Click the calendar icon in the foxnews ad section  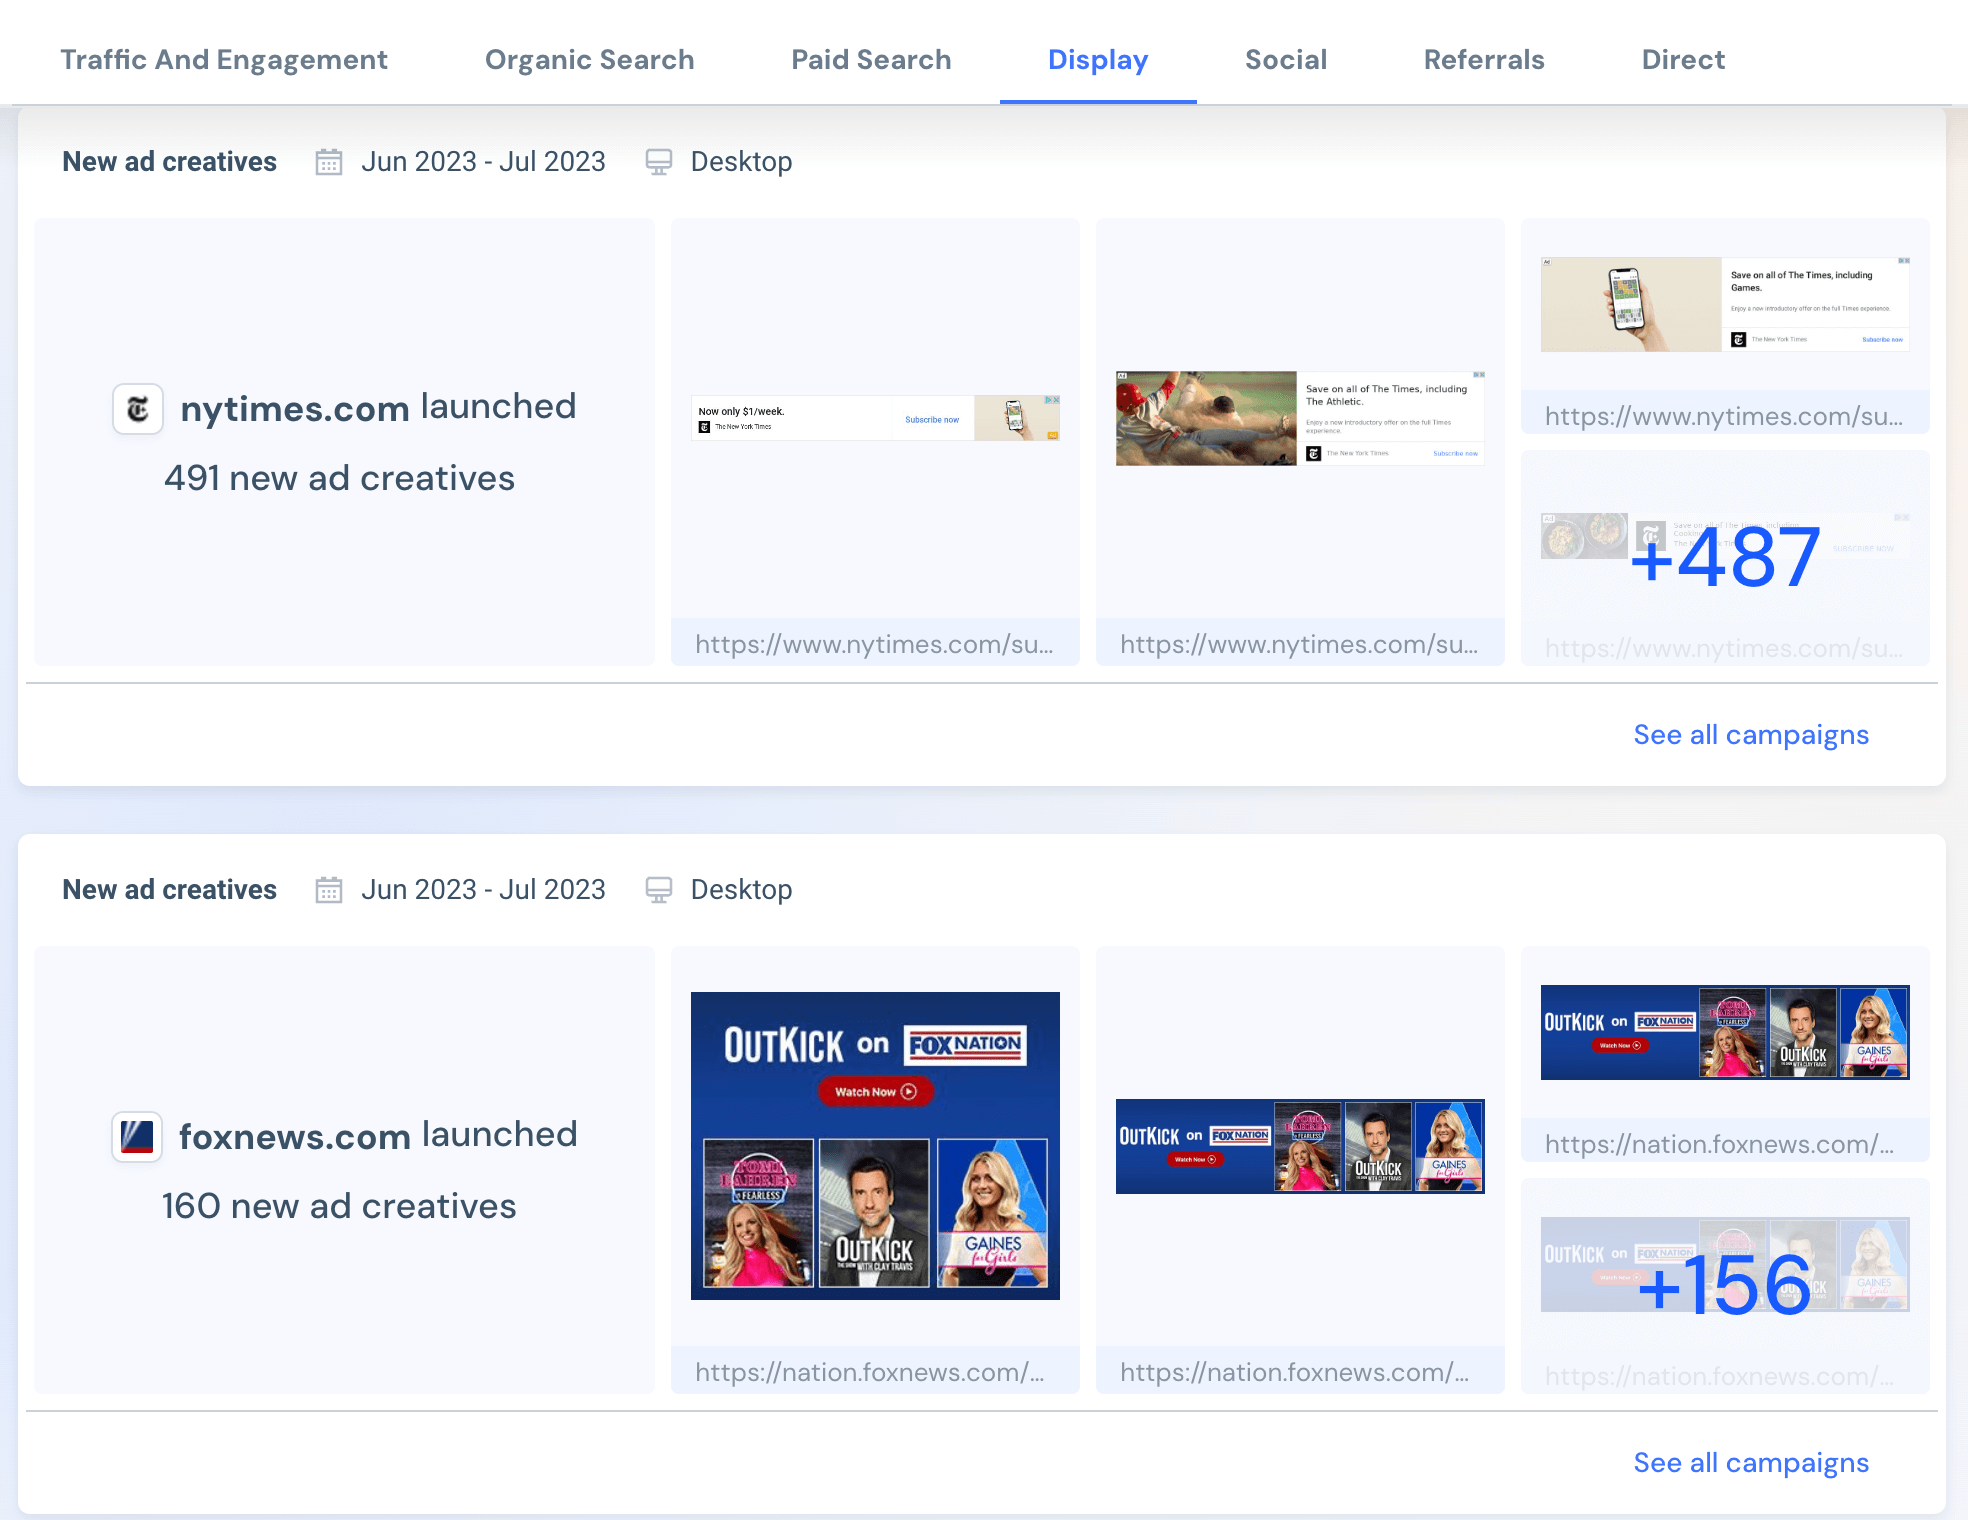click(x=330, y=889)
